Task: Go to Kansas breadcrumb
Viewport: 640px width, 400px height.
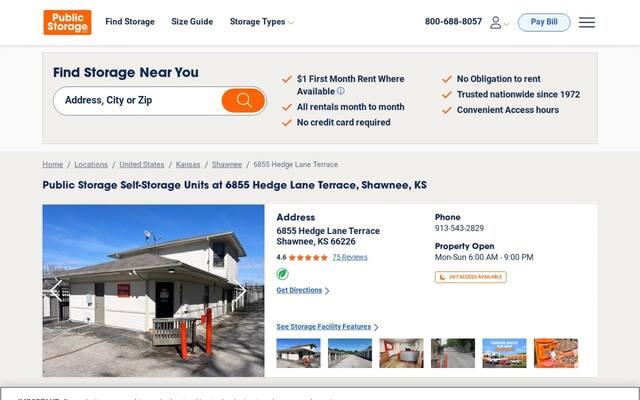Action: tap(188, 164)
